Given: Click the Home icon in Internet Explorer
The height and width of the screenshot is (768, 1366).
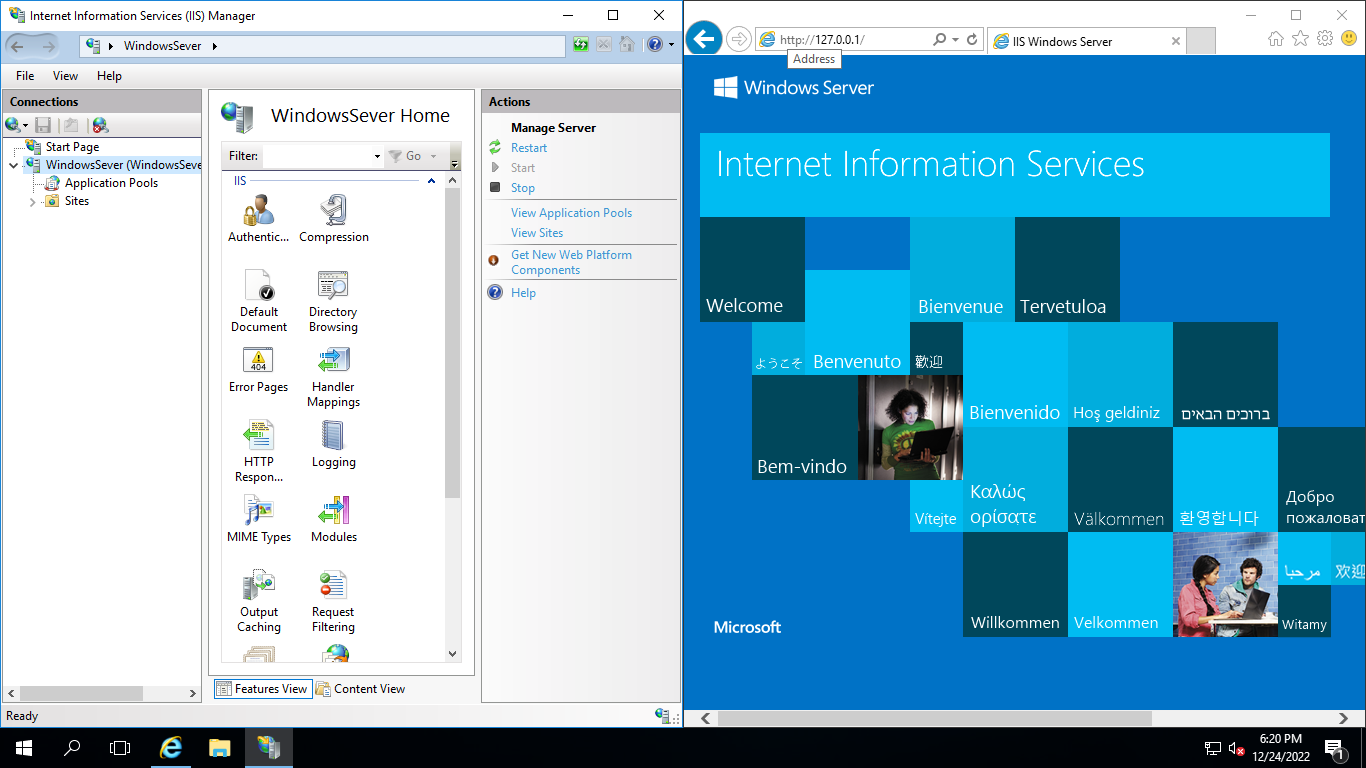Looking at the screenshot, I should click(x=1275, y=38).
